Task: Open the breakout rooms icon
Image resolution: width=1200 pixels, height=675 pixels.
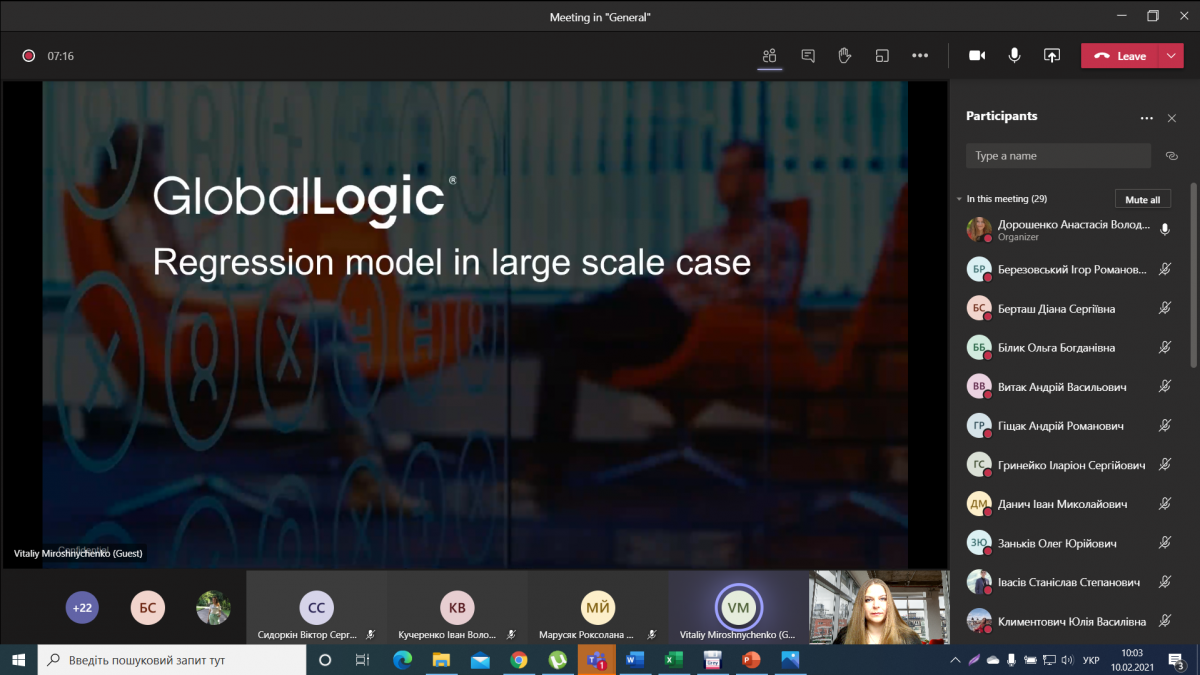Action: [882, 56]
